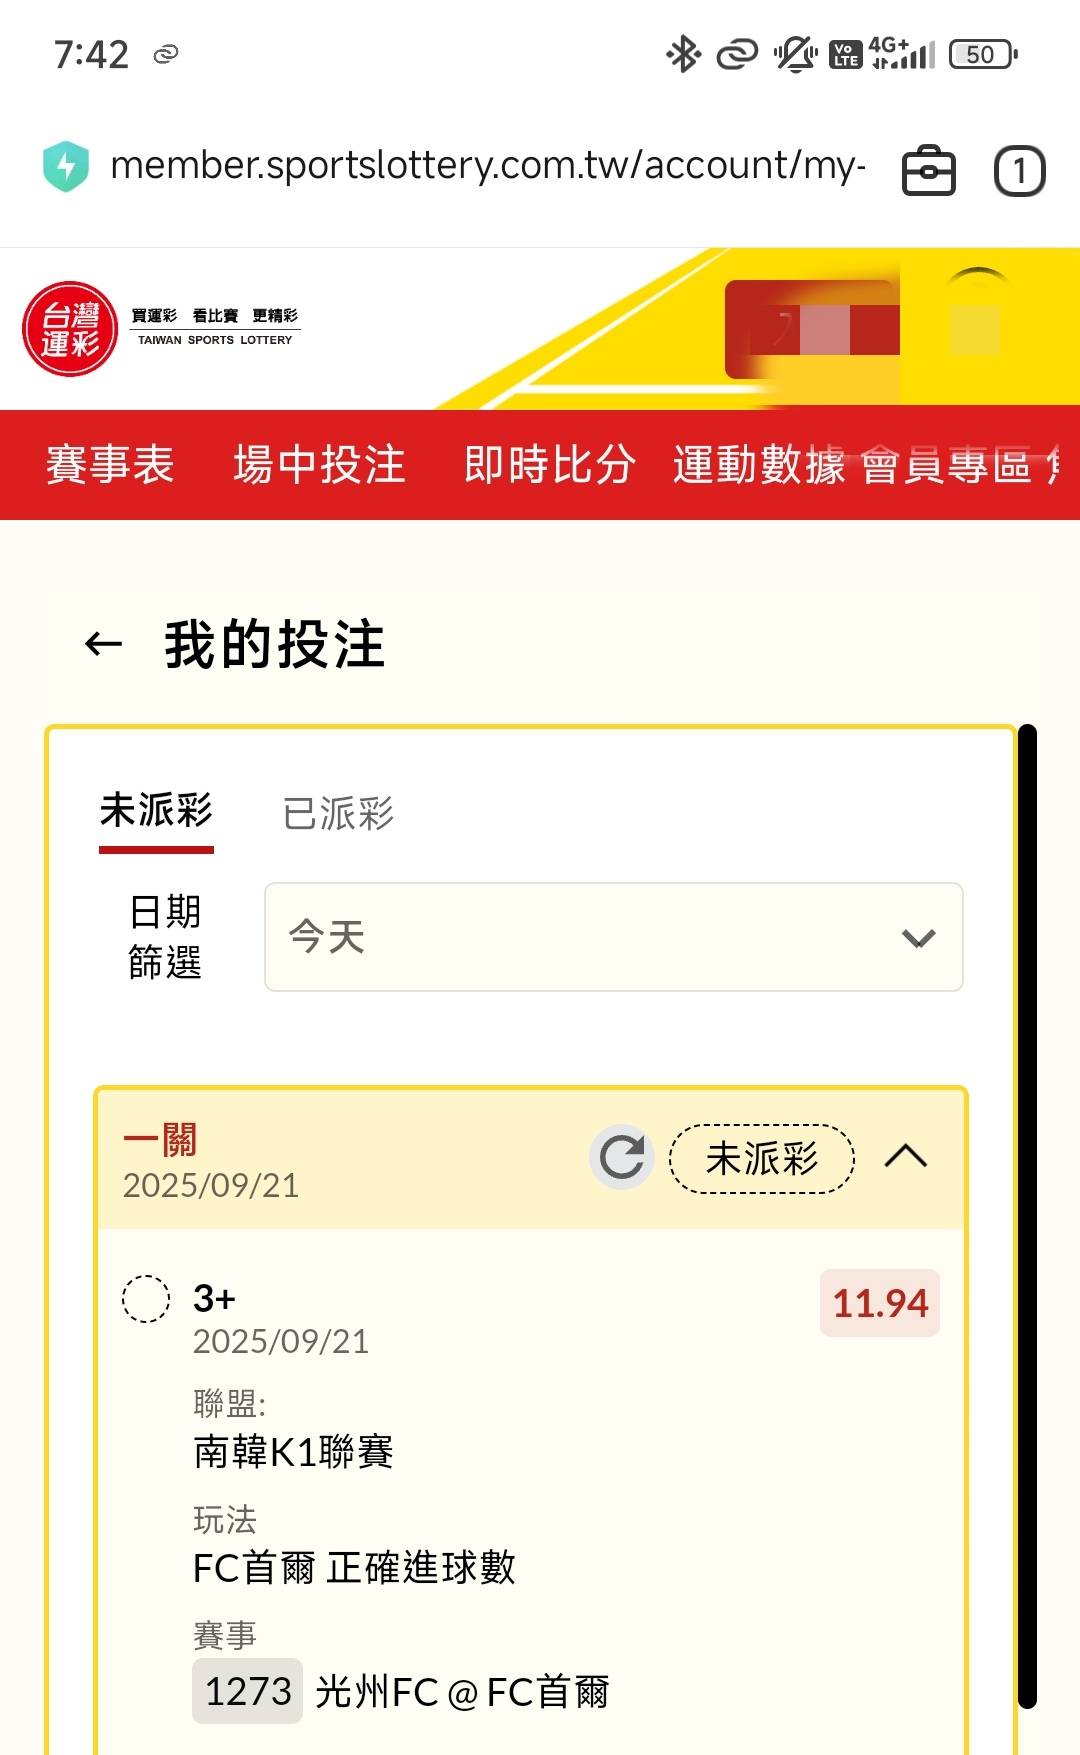Open 場中投注 in navigation bar

319,465
